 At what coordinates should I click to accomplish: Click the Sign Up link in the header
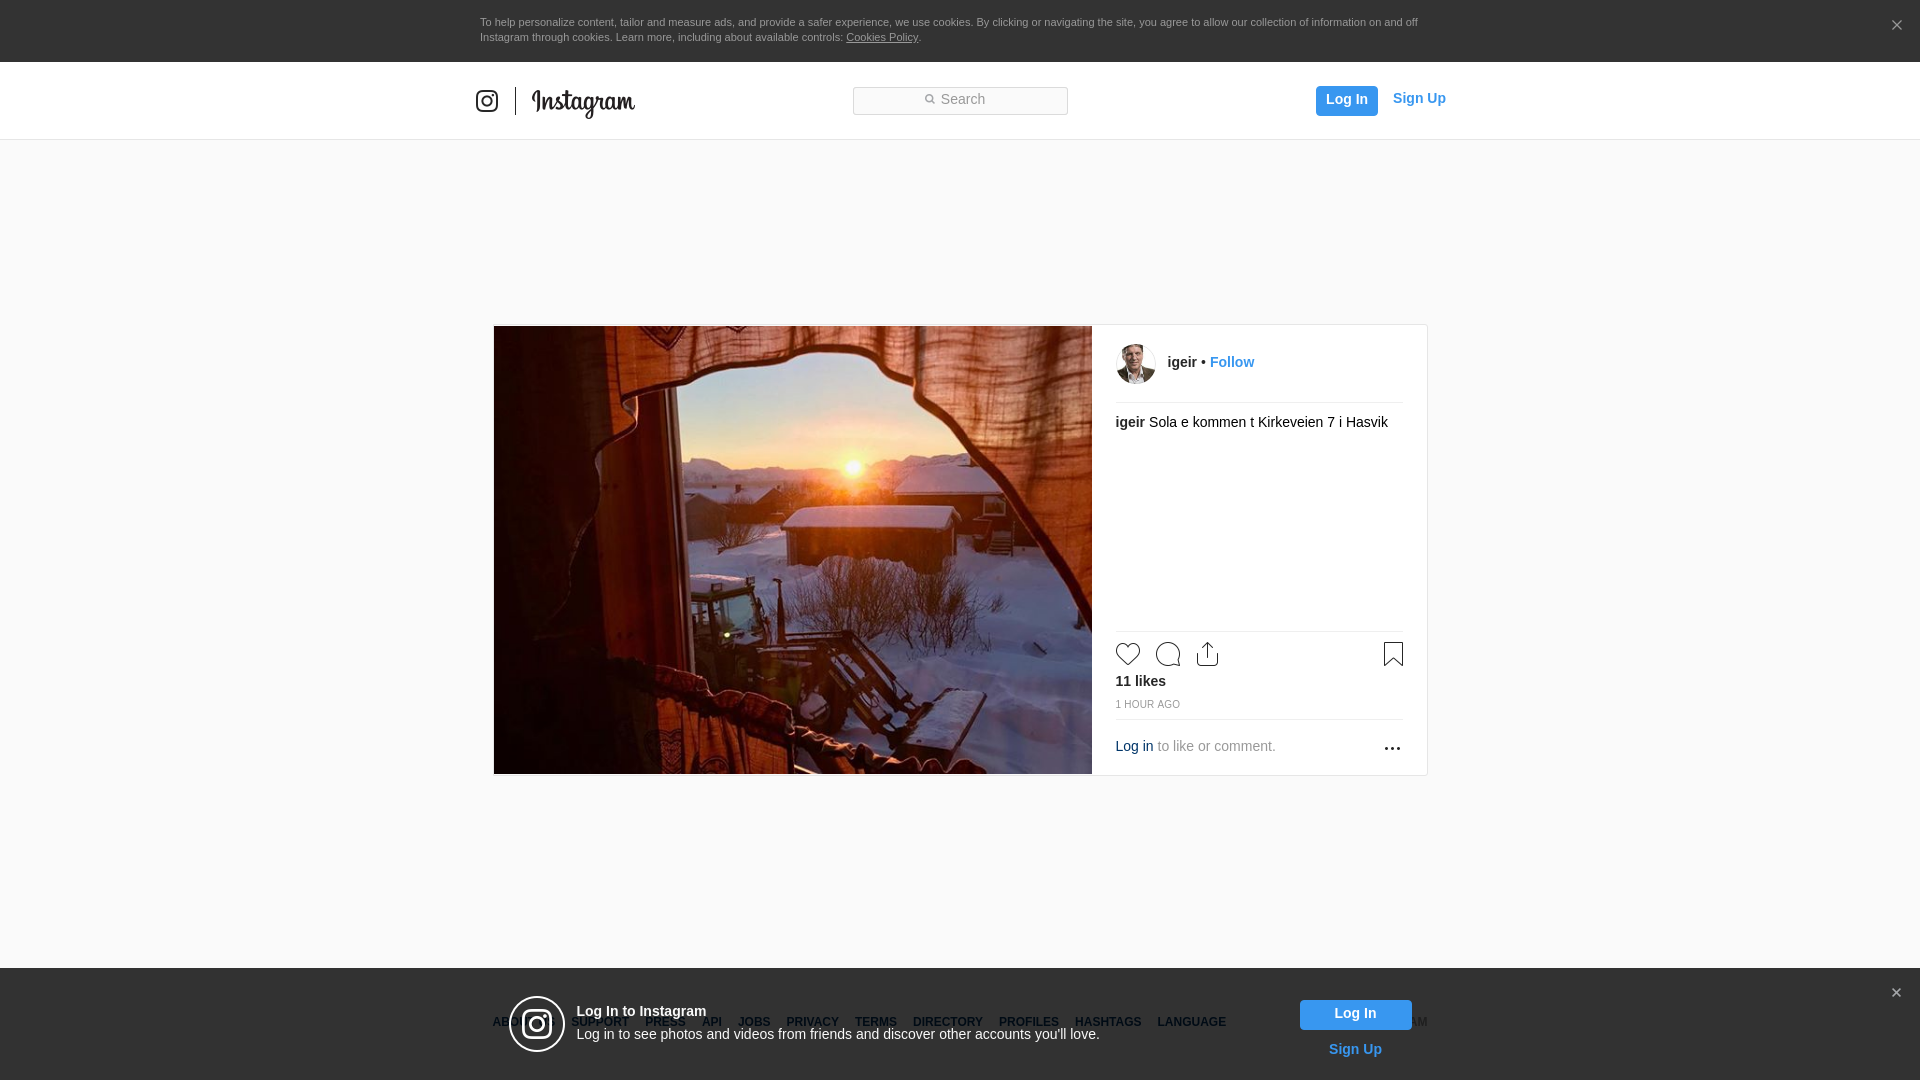pyautogui.click(x=1418, y=98)
